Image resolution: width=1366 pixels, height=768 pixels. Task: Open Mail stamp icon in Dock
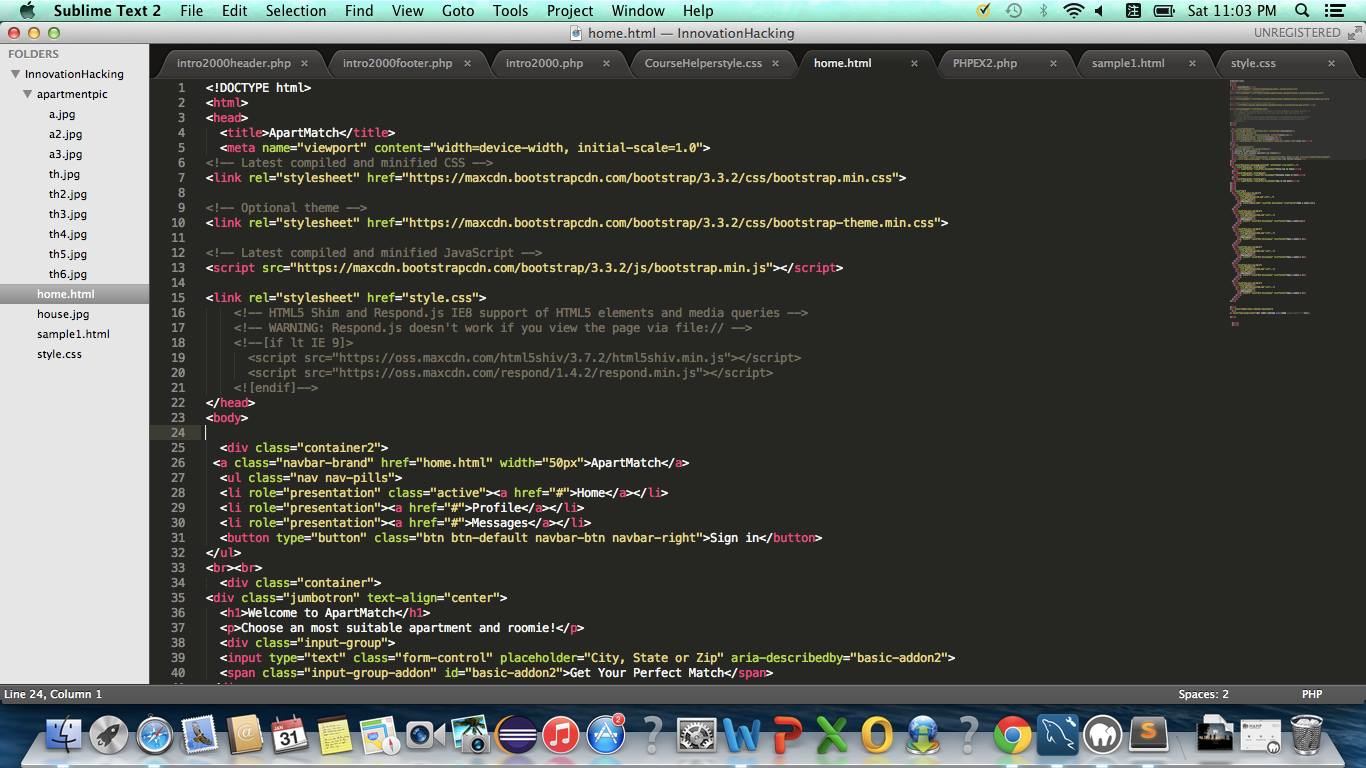coord(200,736)
